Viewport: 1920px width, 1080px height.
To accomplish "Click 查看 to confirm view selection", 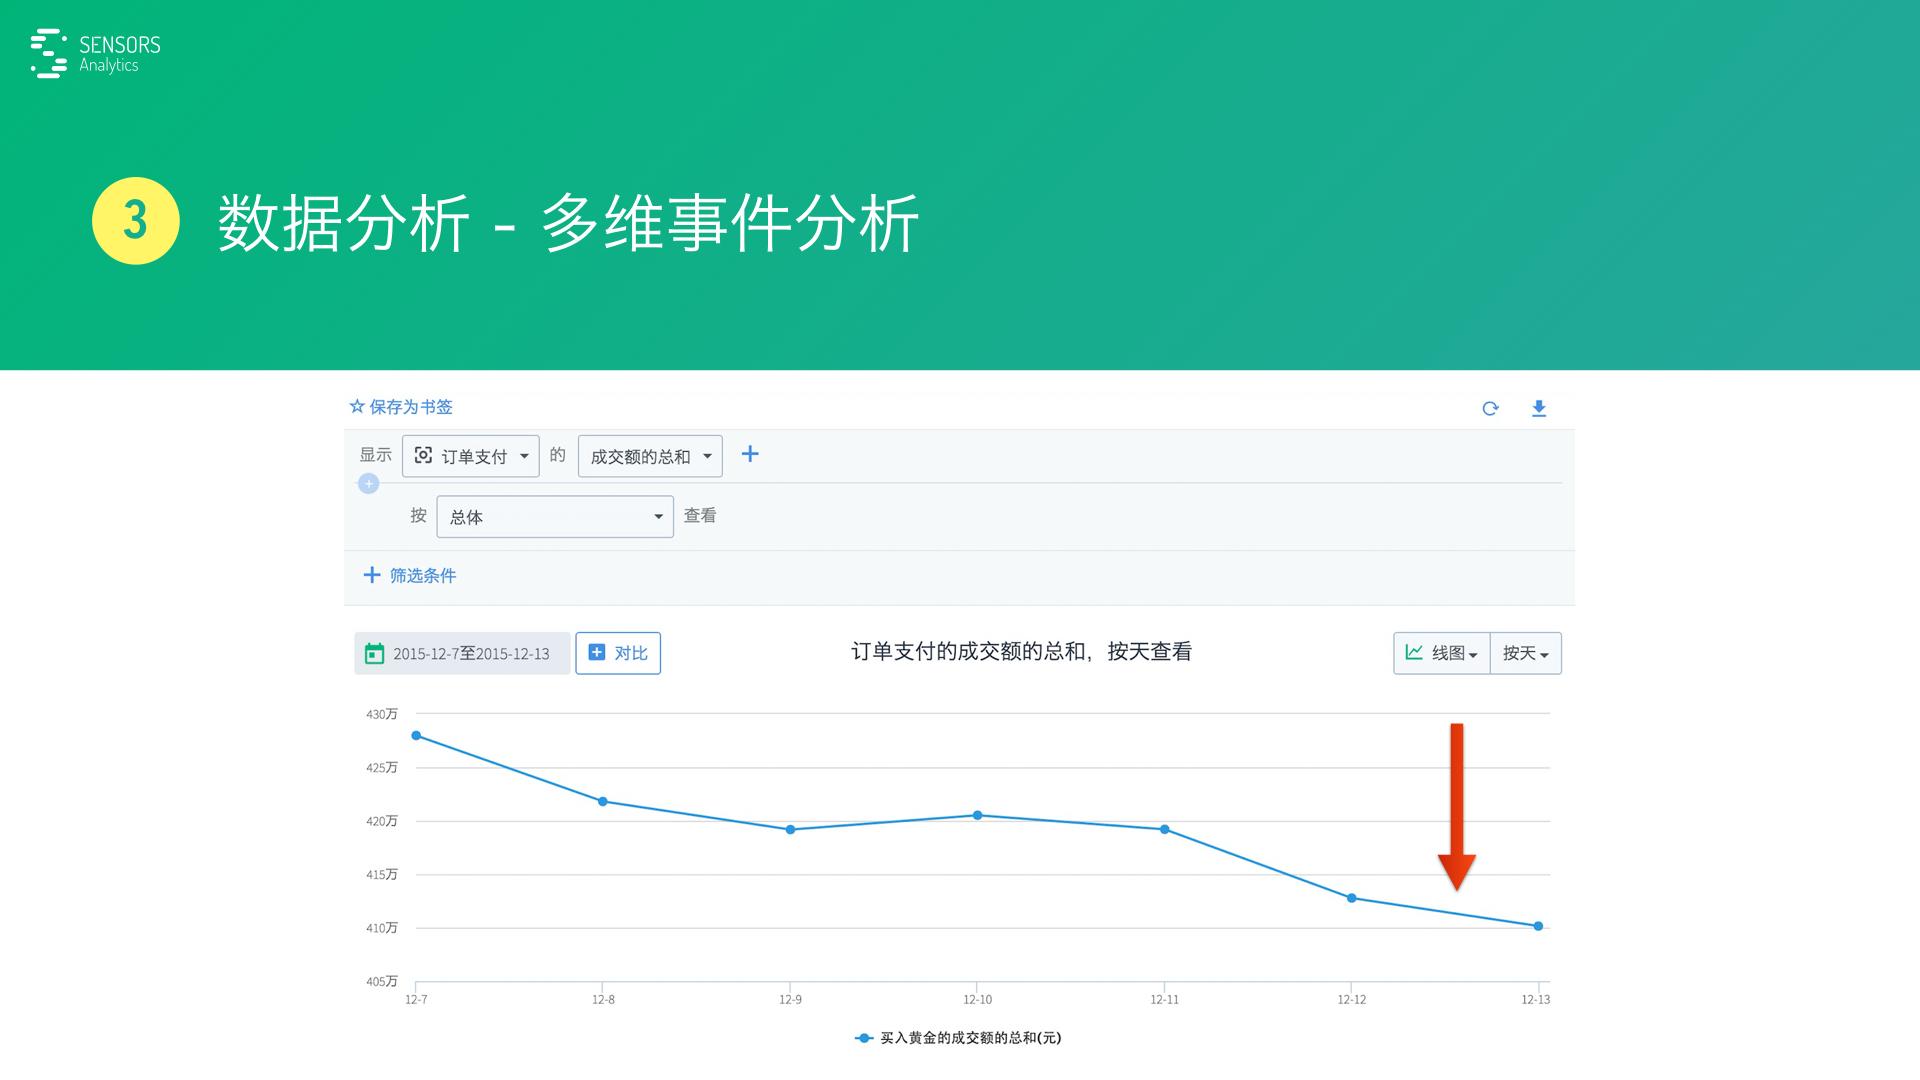I will (700, 516).
